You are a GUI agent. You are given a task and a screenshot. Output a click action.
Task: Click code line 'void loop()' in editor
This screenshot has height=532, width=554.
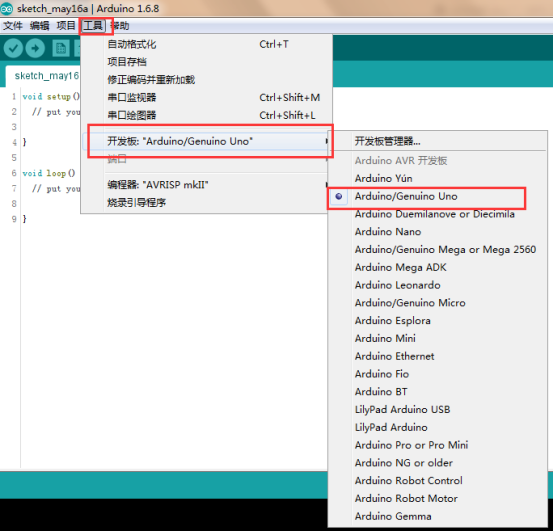pos(49,173)
